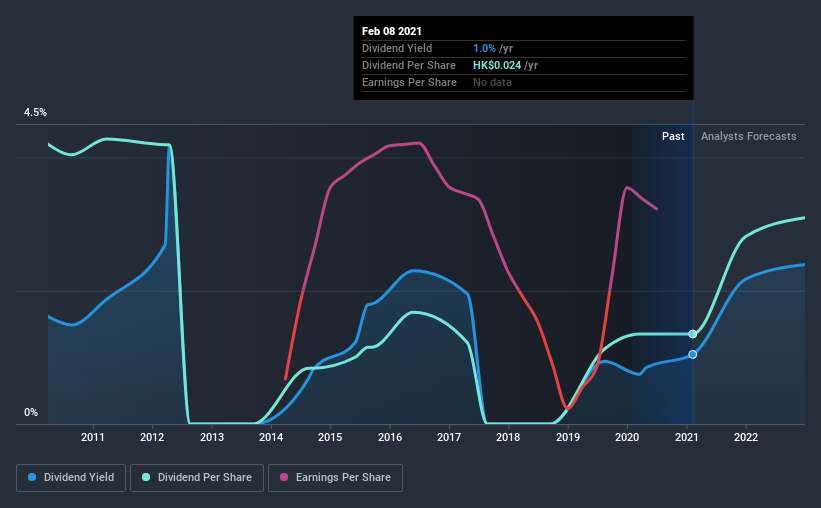Click the 2014 year axis label
The width and height of the screenshot is (821, 508).
pos(271,437)
